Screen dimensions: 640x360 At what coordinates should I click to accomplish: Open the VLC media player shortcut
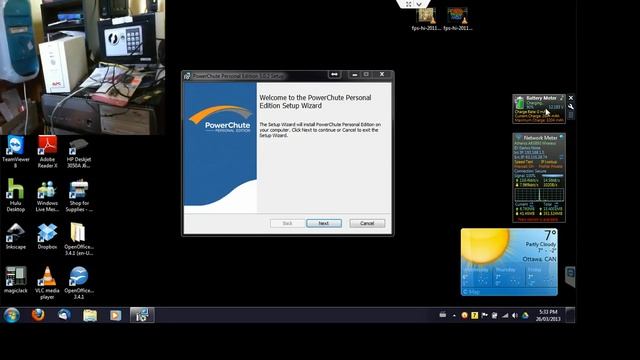[x=47, y=283]
